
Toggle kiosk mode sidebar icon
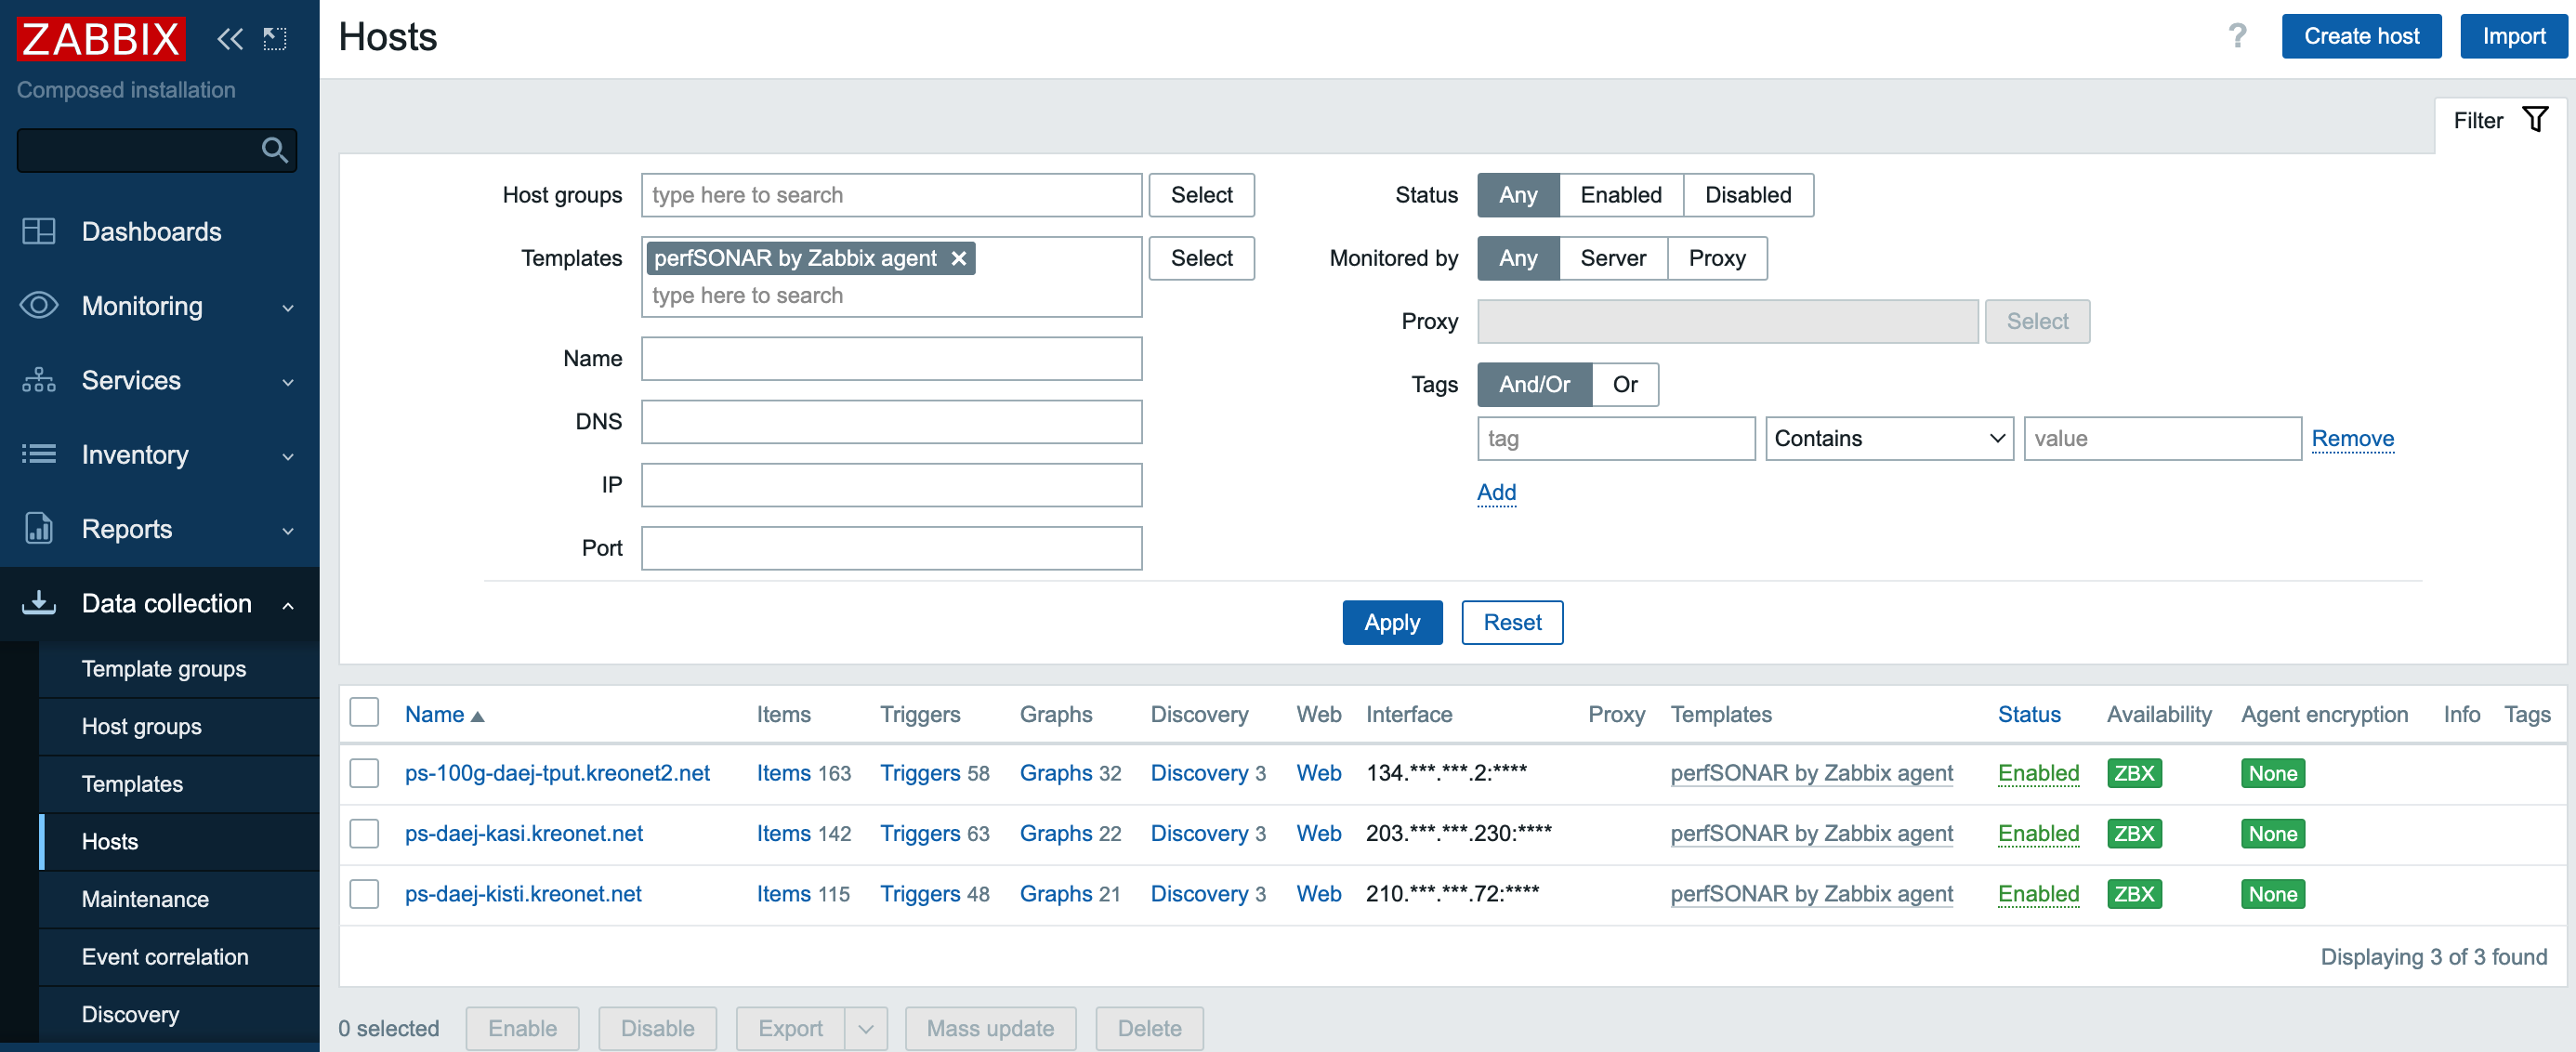tap(275, 39)
